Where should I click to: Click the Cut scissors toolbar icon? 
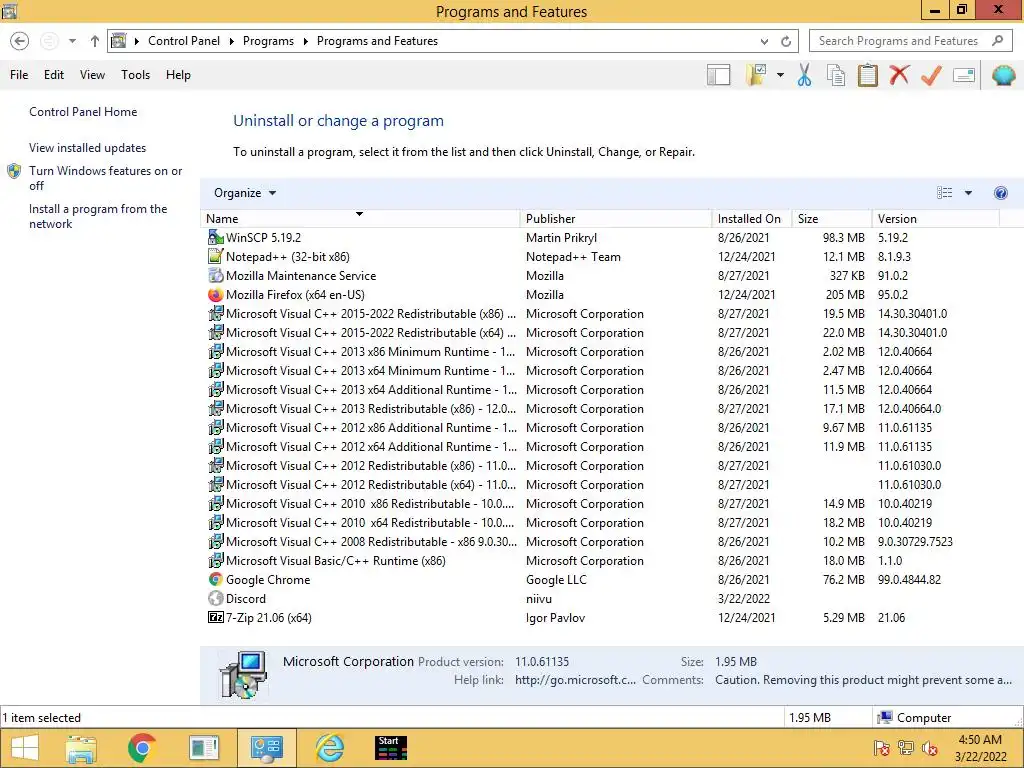[x=804, y=75]
